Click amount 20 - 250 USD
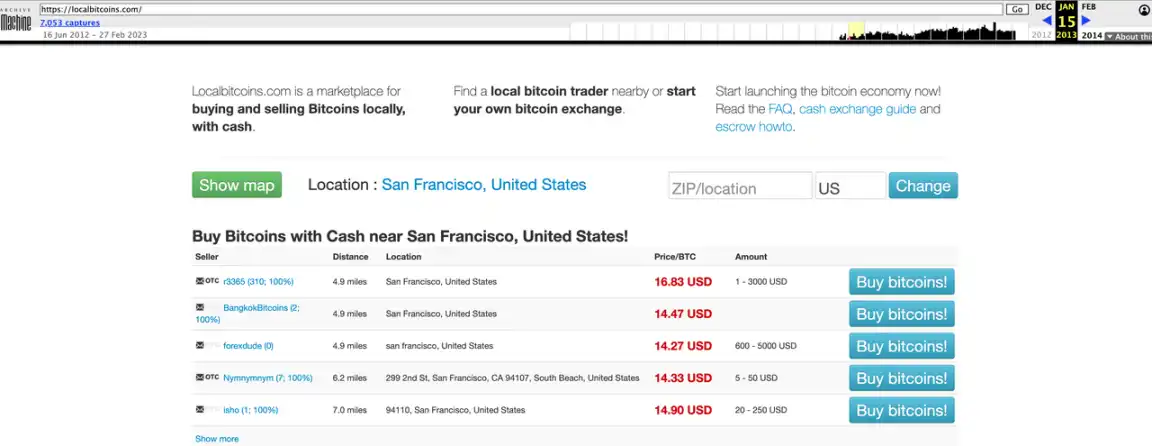 pyautogui.click(x=761, y=410)
